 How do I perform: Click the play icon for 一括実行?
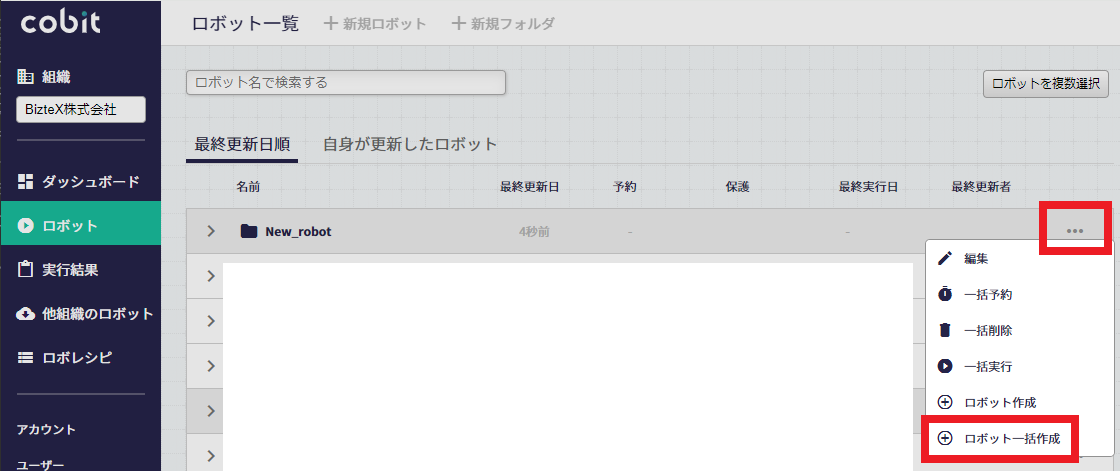[x=945, y=366]
